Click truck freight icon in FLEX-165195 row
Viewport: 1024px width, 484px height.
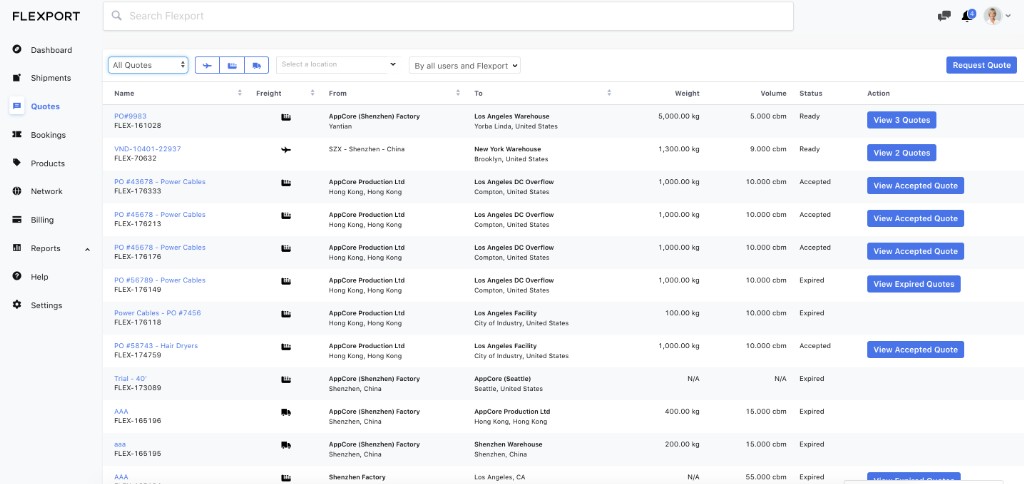285,445
